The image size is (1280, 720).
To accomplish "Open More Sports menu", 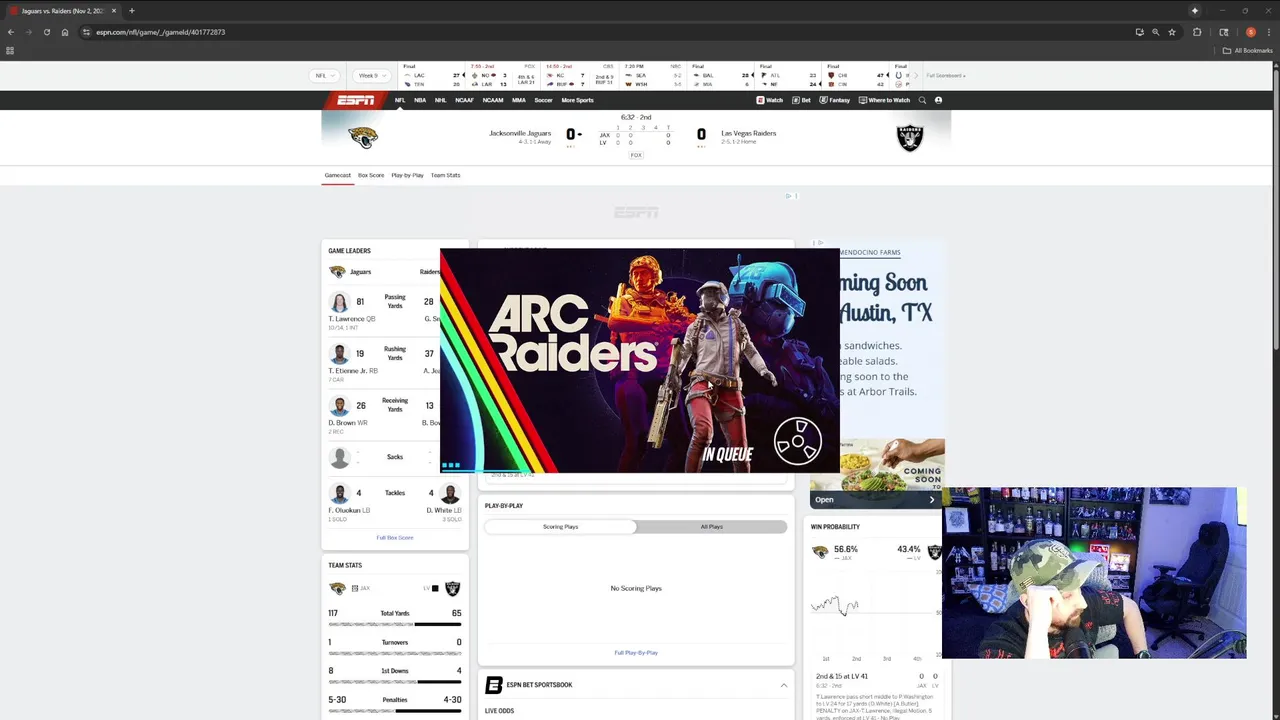I will (577, 100).
